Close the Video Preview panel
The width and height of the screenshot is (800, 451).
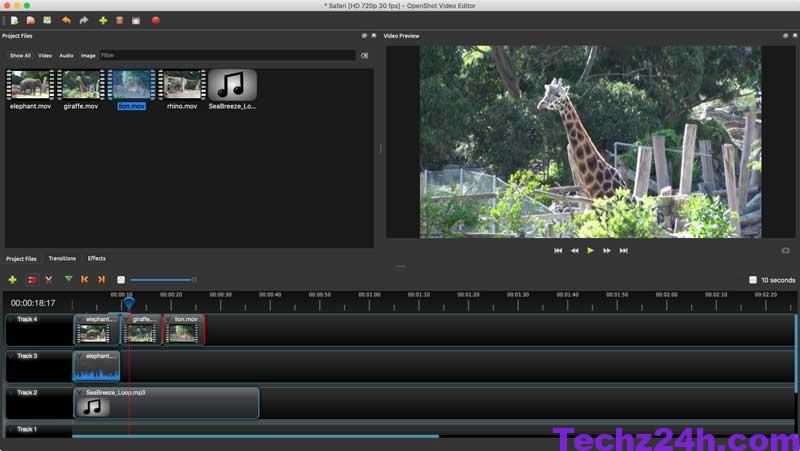(x=794, y=36)
